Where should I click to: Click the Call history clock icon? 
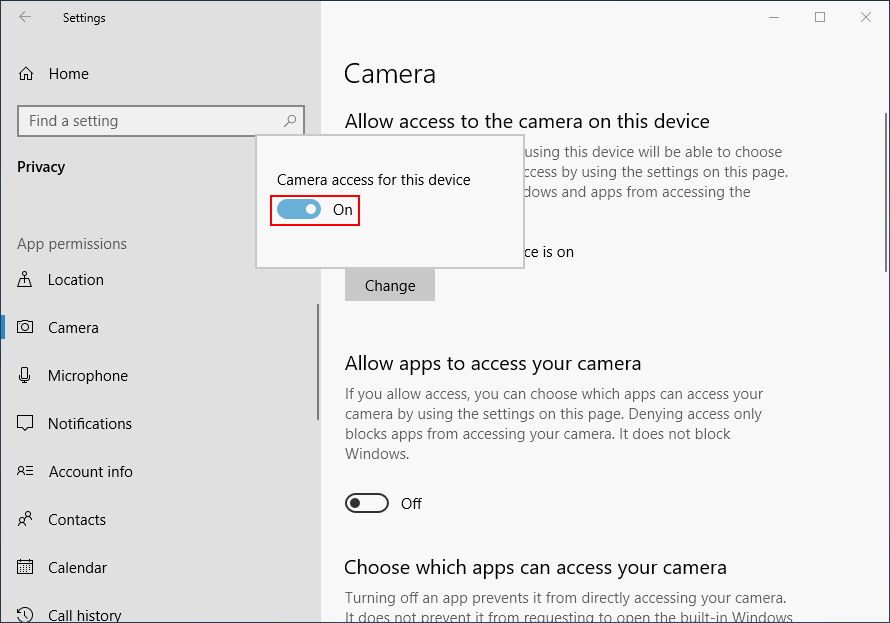point(25,614)
